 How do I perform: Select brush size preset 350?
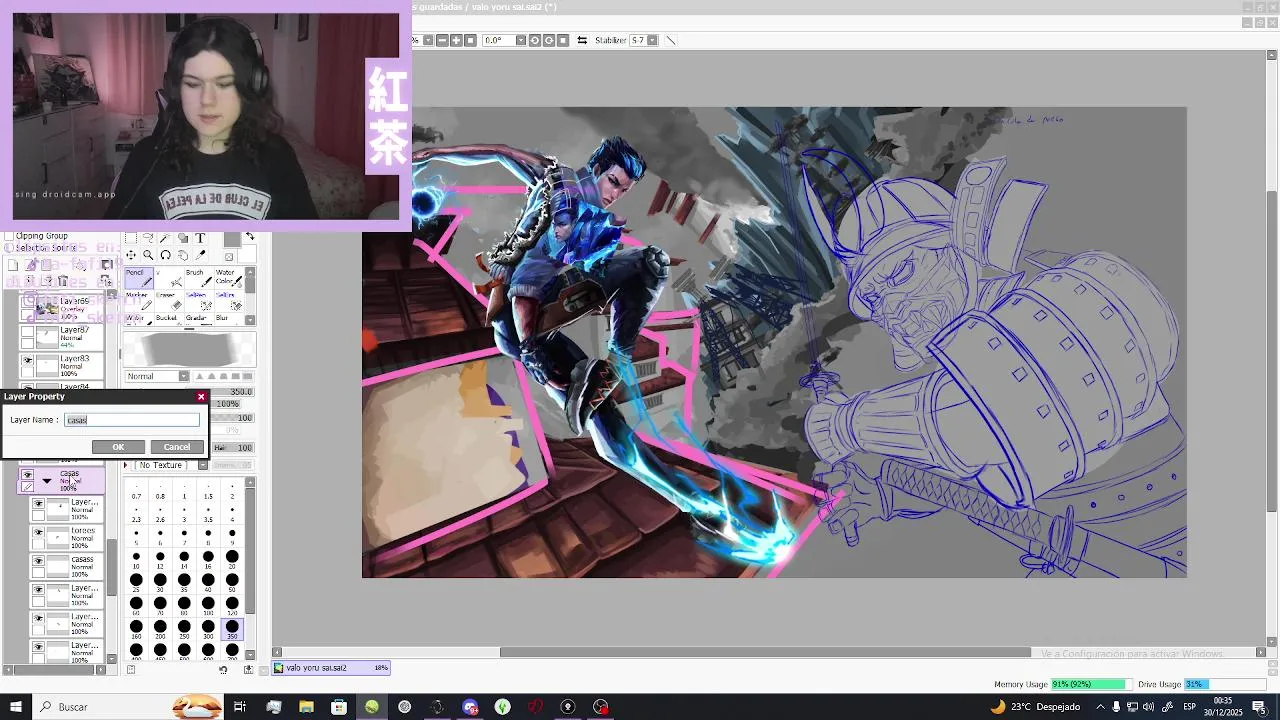coord(232,630)
